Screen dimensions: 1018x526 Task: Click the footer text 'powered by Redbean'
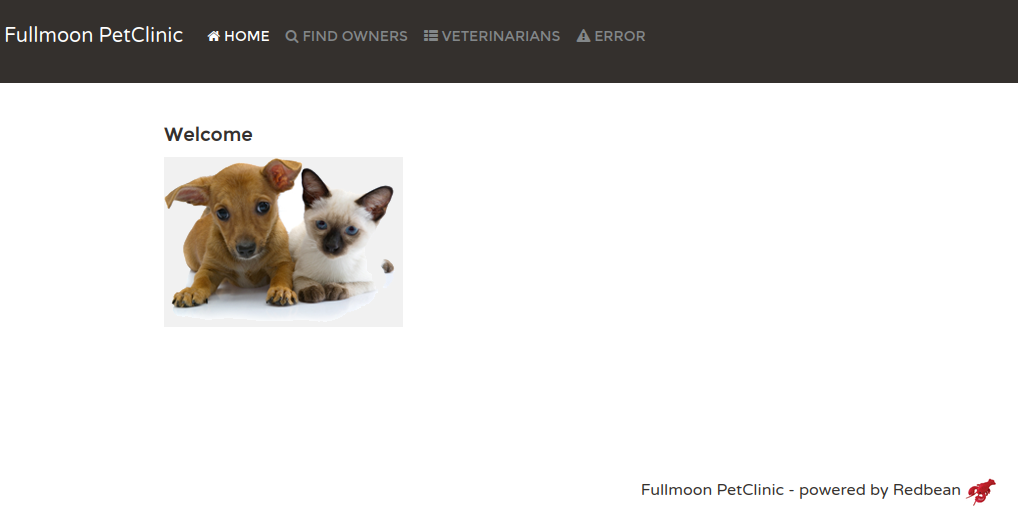tap(880, 490)
